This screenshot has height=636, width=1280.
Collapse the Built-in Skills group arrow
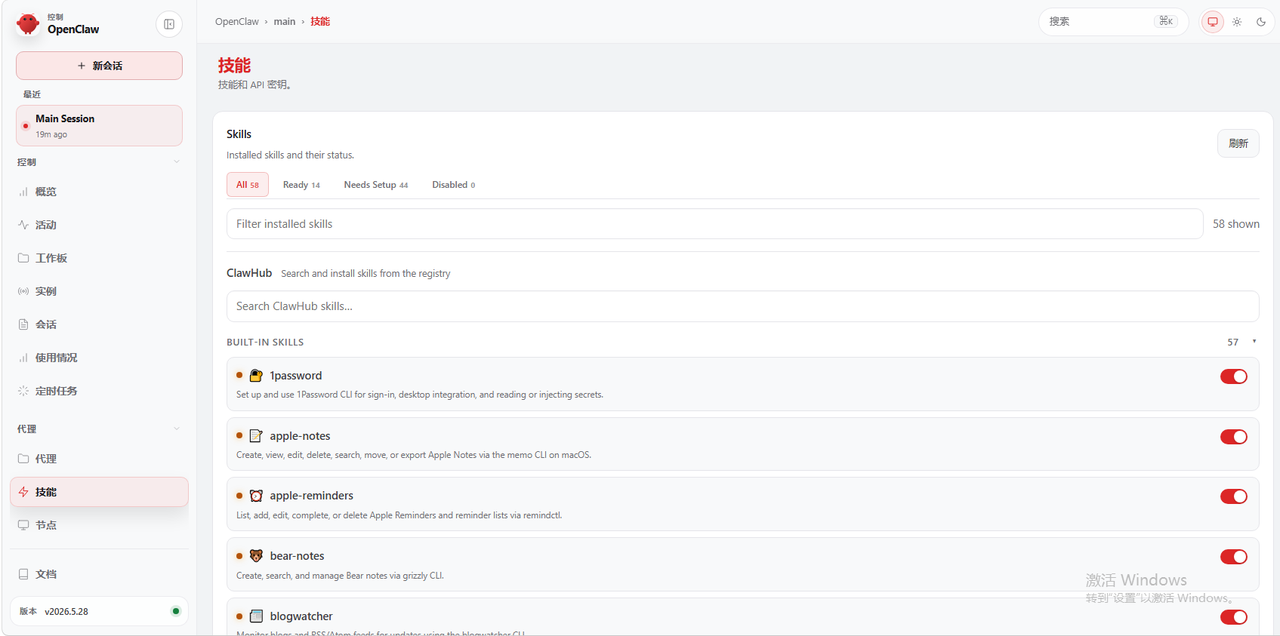pos(1254,342)
